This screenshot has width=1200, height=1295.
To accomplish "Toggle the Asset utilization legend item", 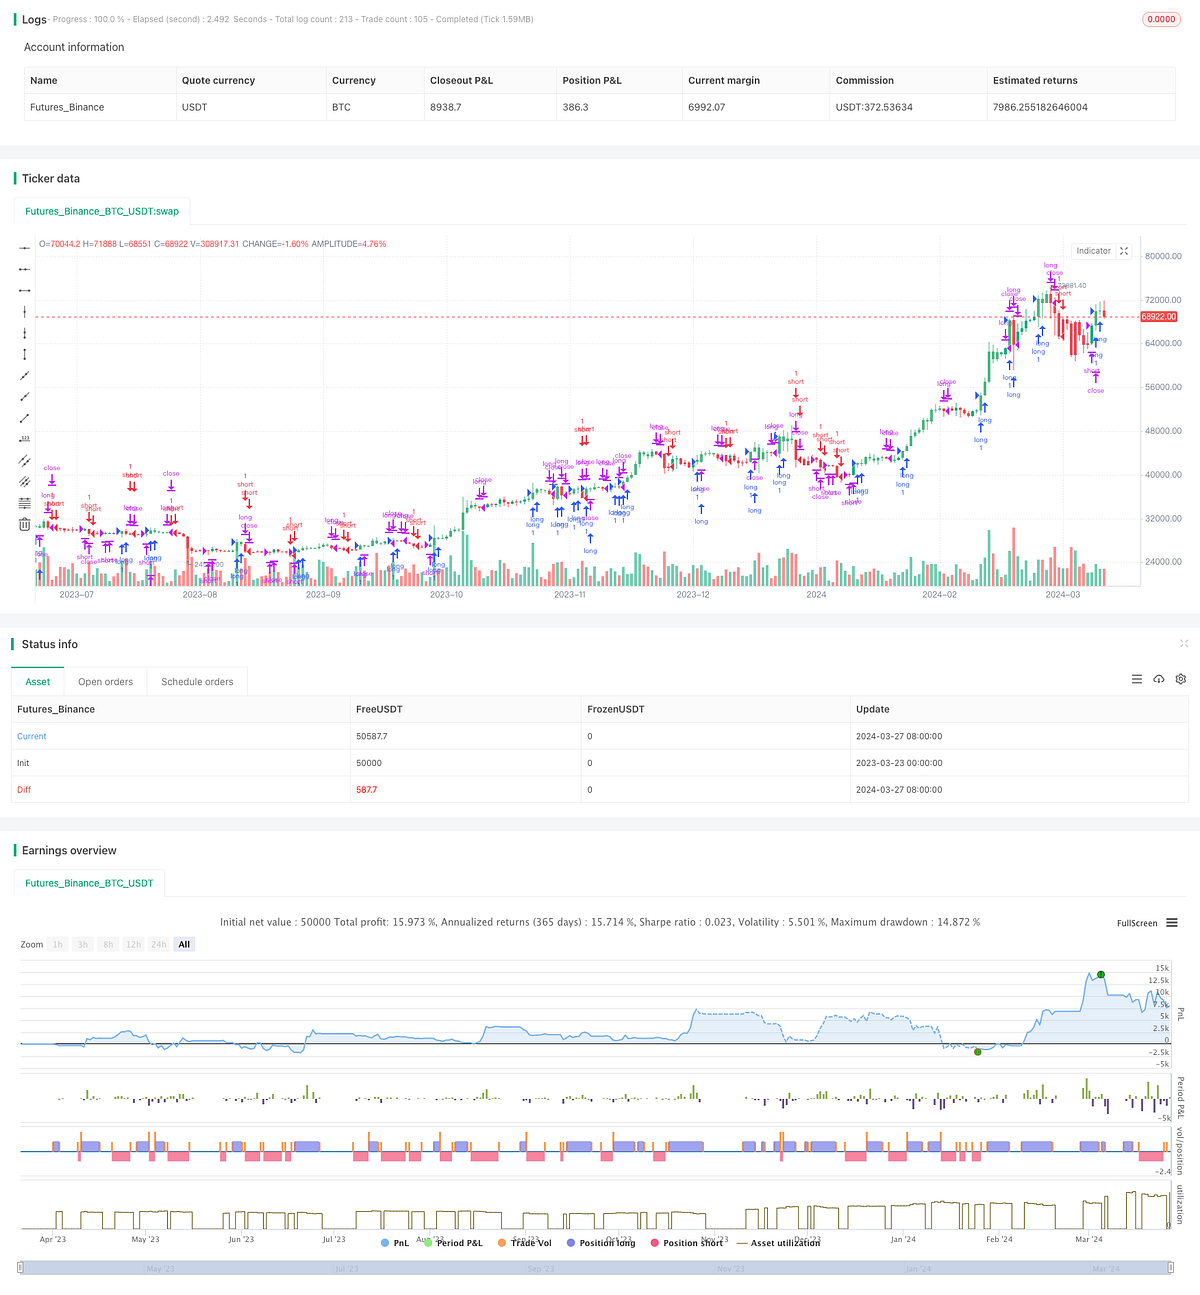I will coord(779,1242).
